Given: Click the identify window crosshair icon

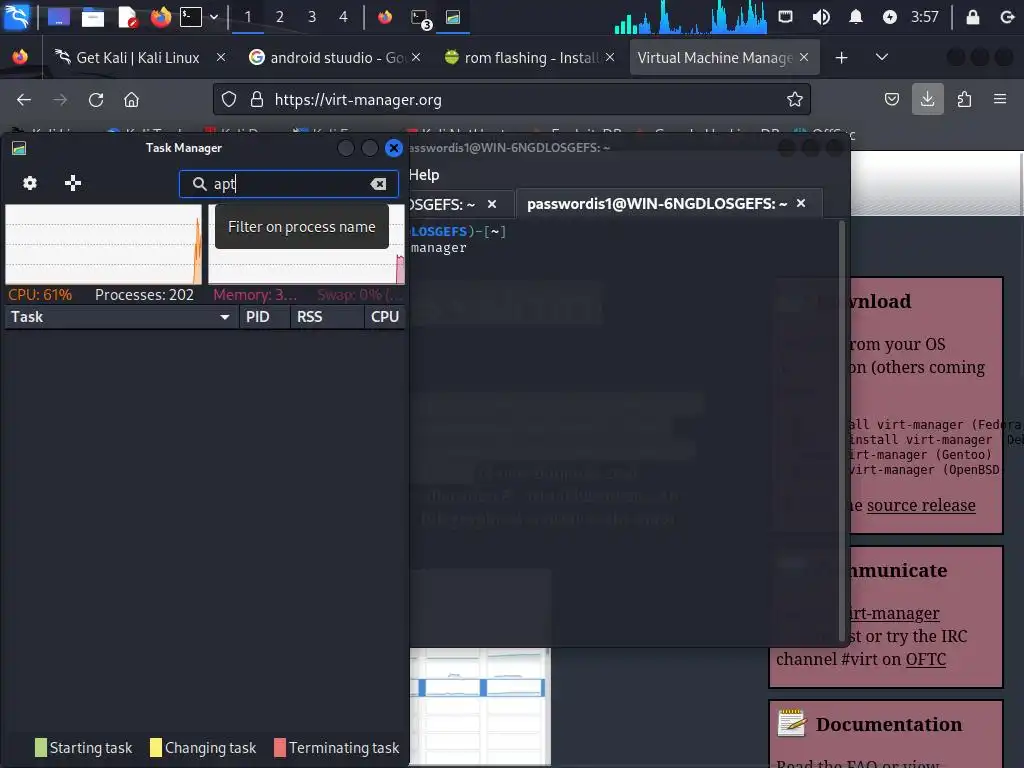Looking at the screenshot, I should point(72,184).
